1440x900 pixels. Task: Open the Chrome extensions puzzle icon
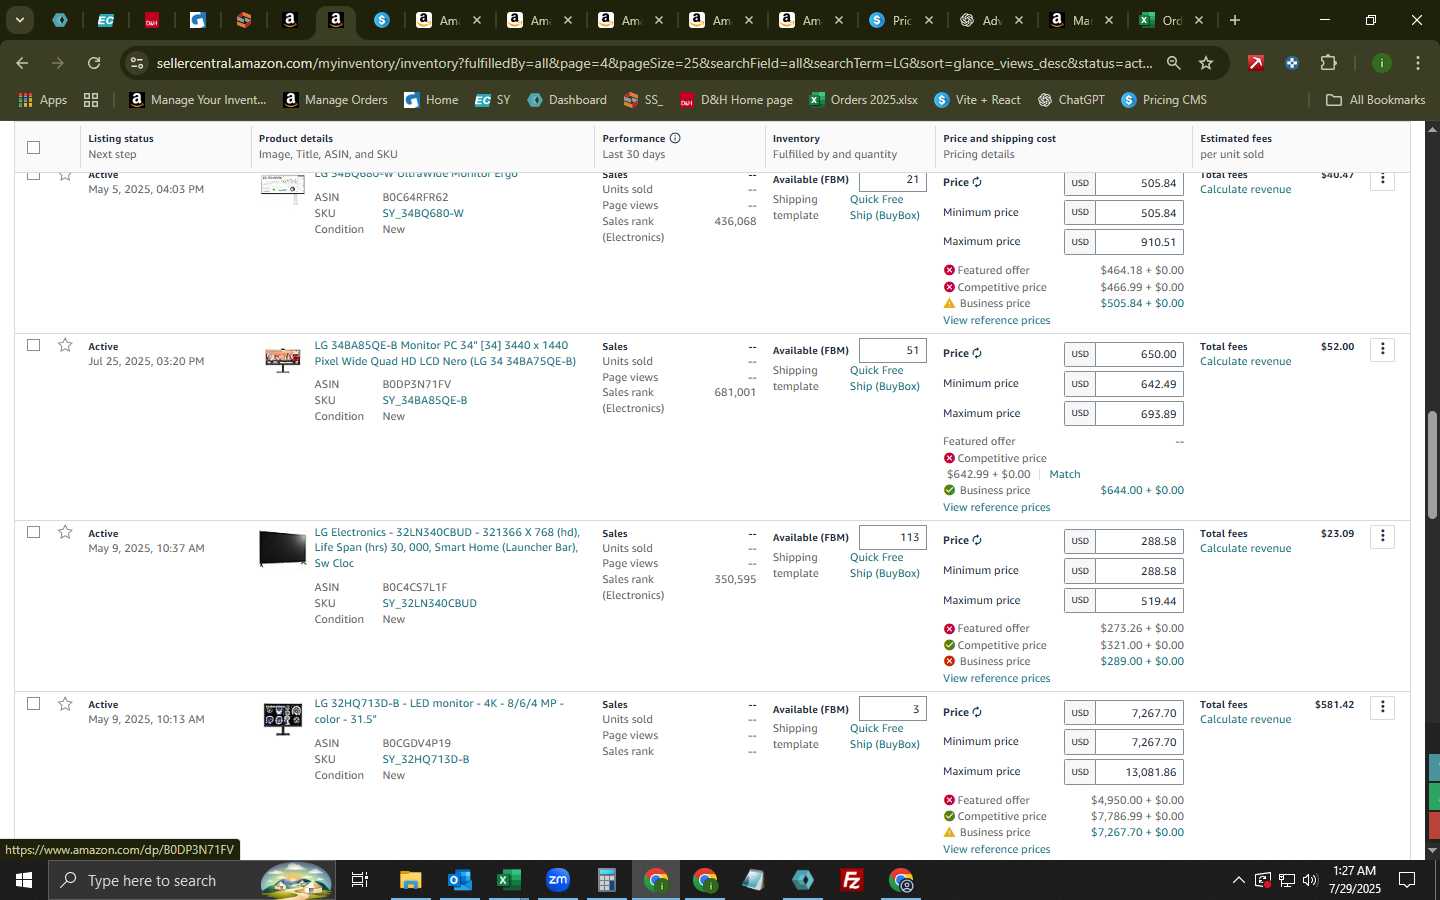pos(1328,63)
